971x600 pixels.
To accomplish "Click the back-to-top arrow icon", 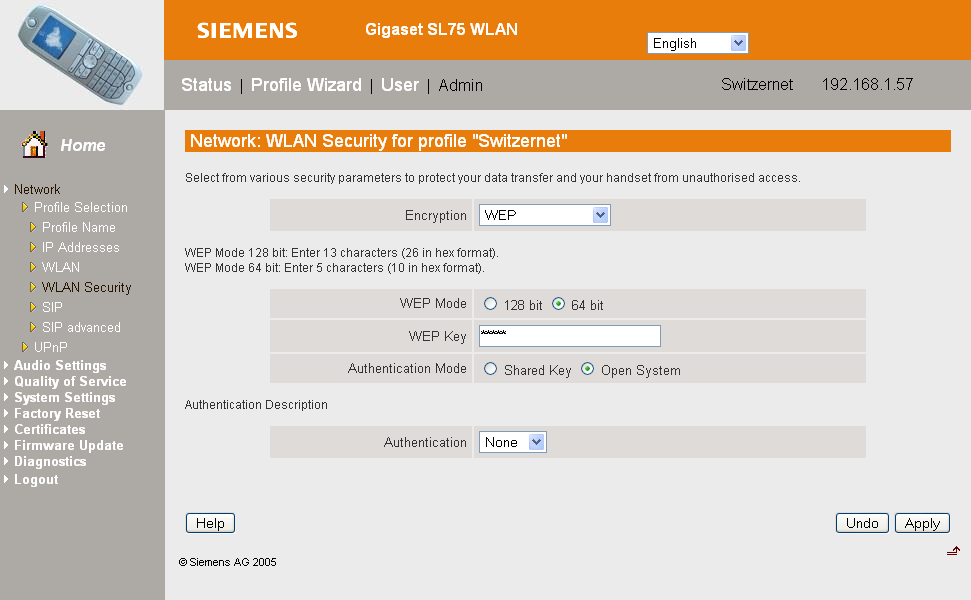I will click(953, 550).
